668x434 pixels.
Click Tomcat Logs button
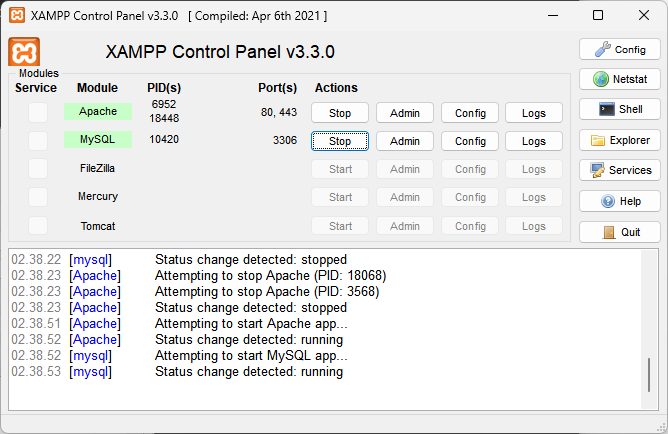534,226
